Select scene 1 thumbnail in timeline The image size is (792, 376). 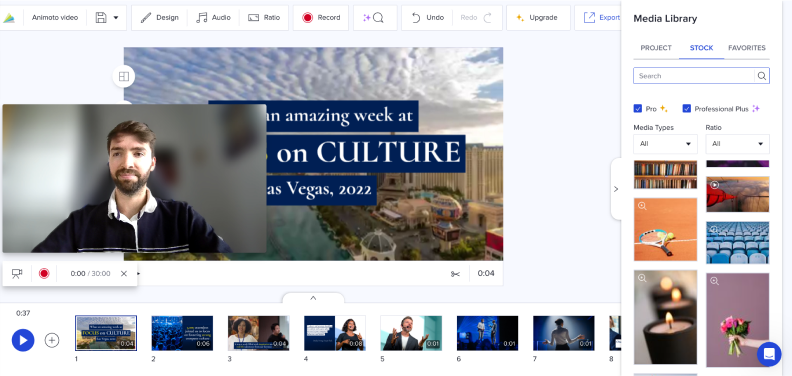[106, 333]
